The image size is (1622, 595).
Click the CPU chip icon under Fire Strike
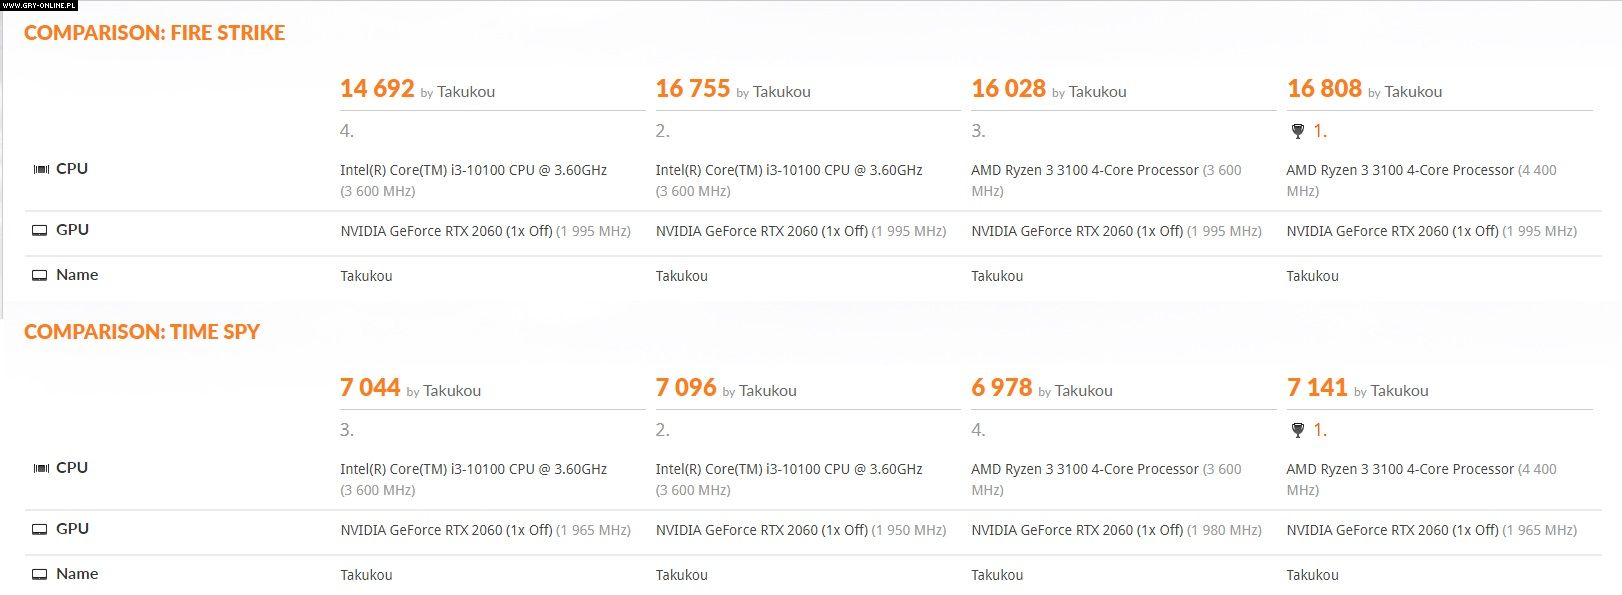(41, 169)
